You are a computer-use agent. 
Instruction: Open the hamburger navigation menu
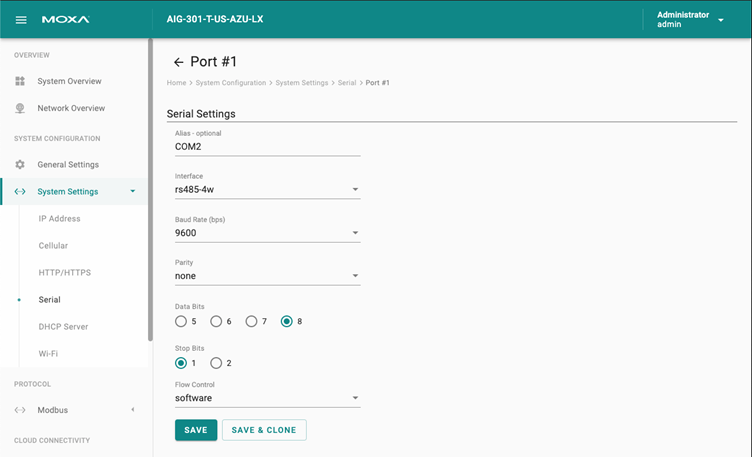(21, 20)
